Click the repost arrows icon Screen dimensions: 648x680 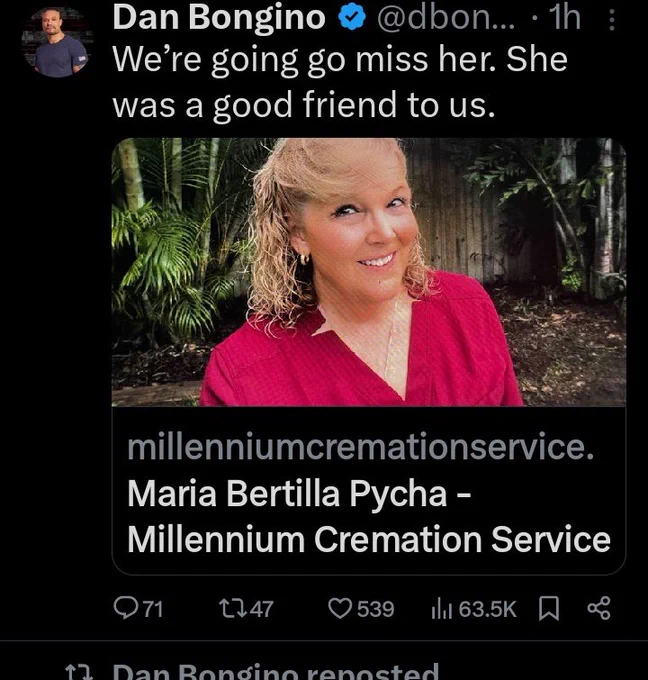click(232, 608)
